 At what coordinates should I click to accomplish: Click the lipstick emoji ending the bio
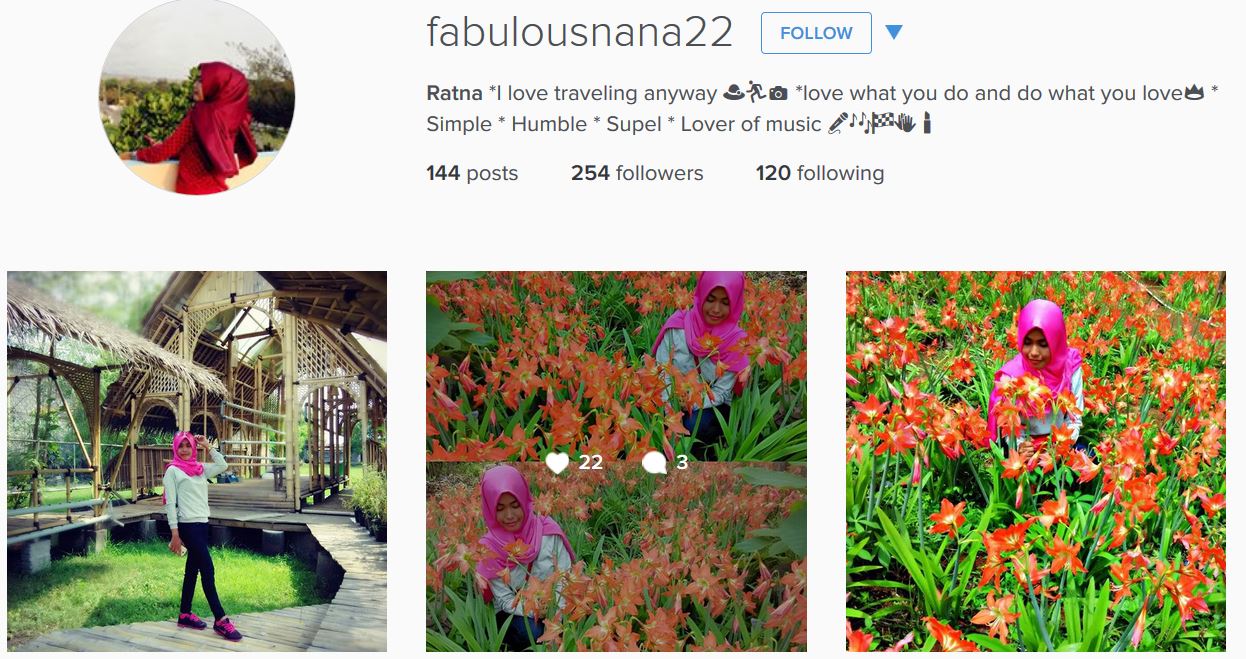tap(927, 123)
